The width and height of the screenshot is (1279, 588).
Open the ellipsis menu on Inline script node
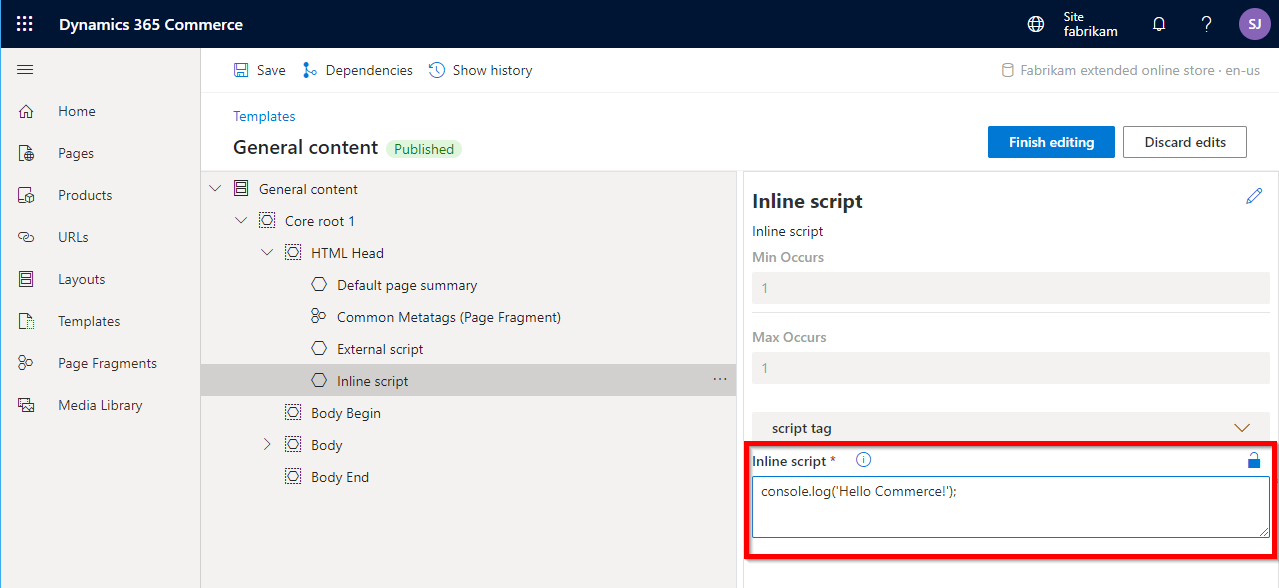719,380
